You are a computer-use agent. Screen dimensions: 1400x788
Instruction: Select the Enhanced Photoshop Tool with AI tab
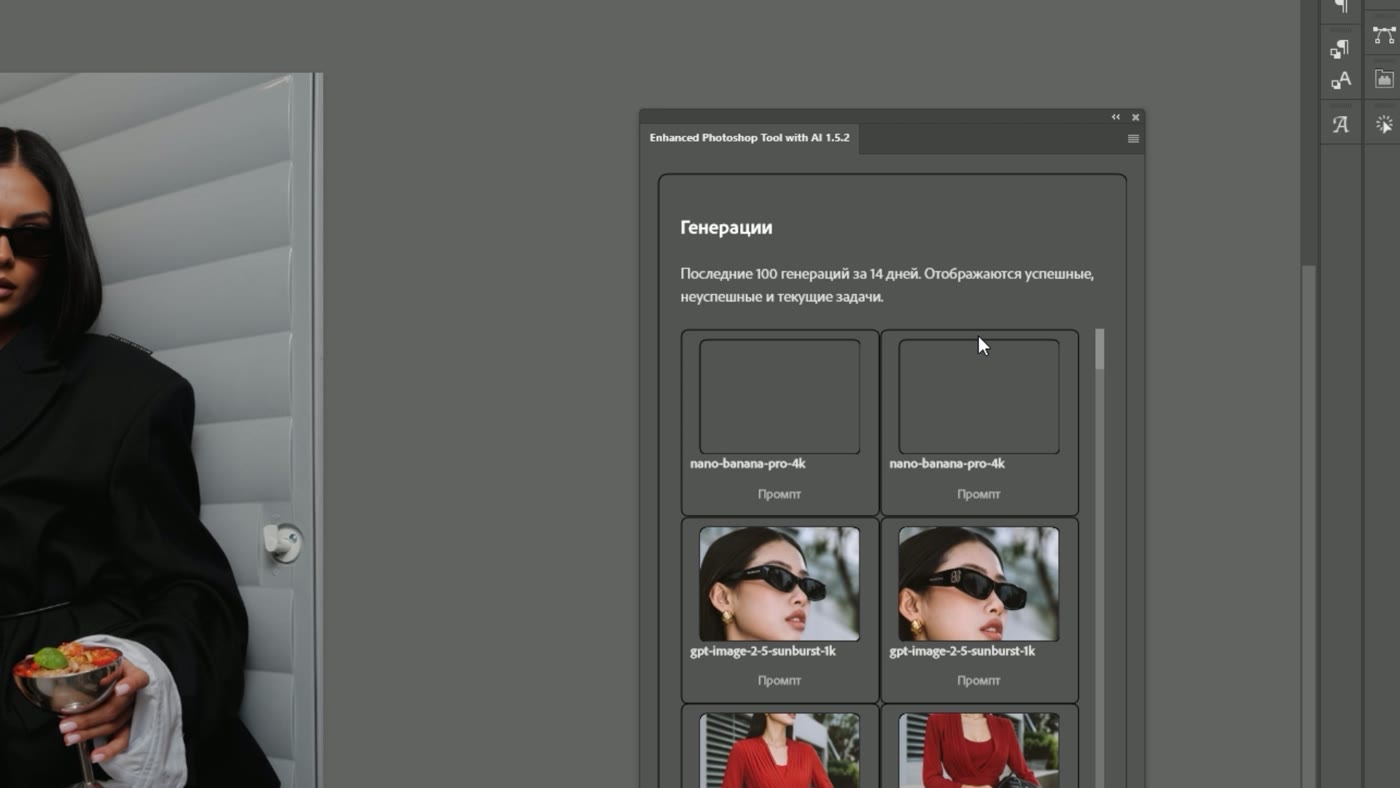pyautogui.click(x=749, y=138)
